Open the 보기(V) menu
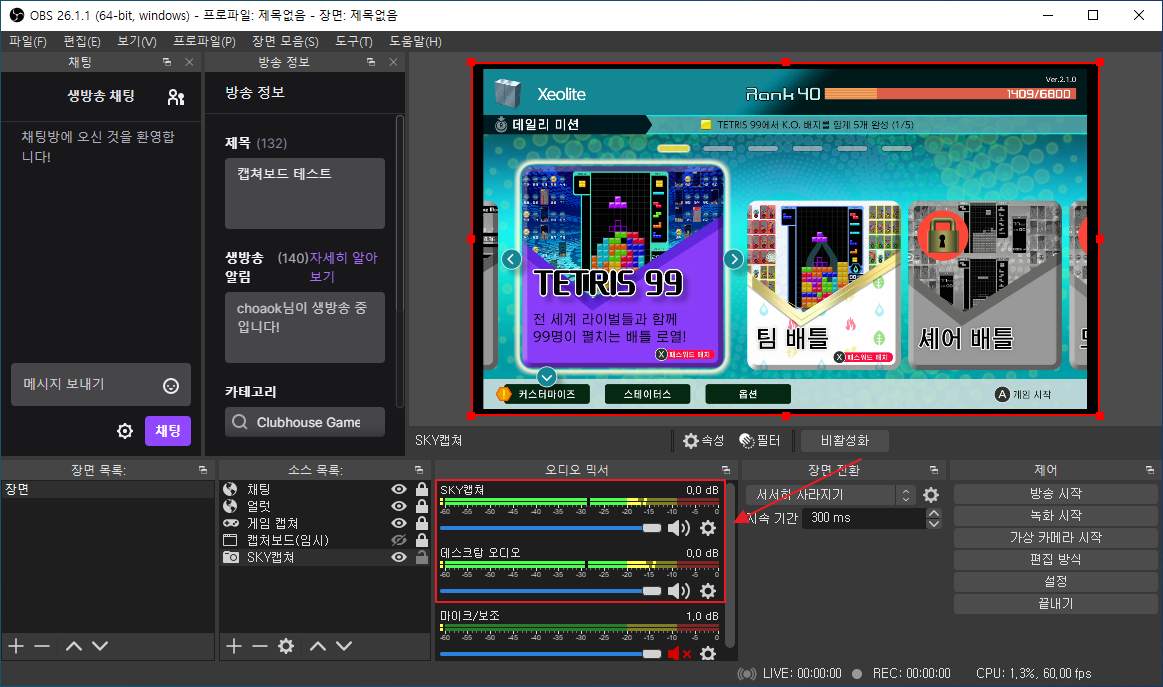This screenshot has height=687, width=1163. coord(136,42)
